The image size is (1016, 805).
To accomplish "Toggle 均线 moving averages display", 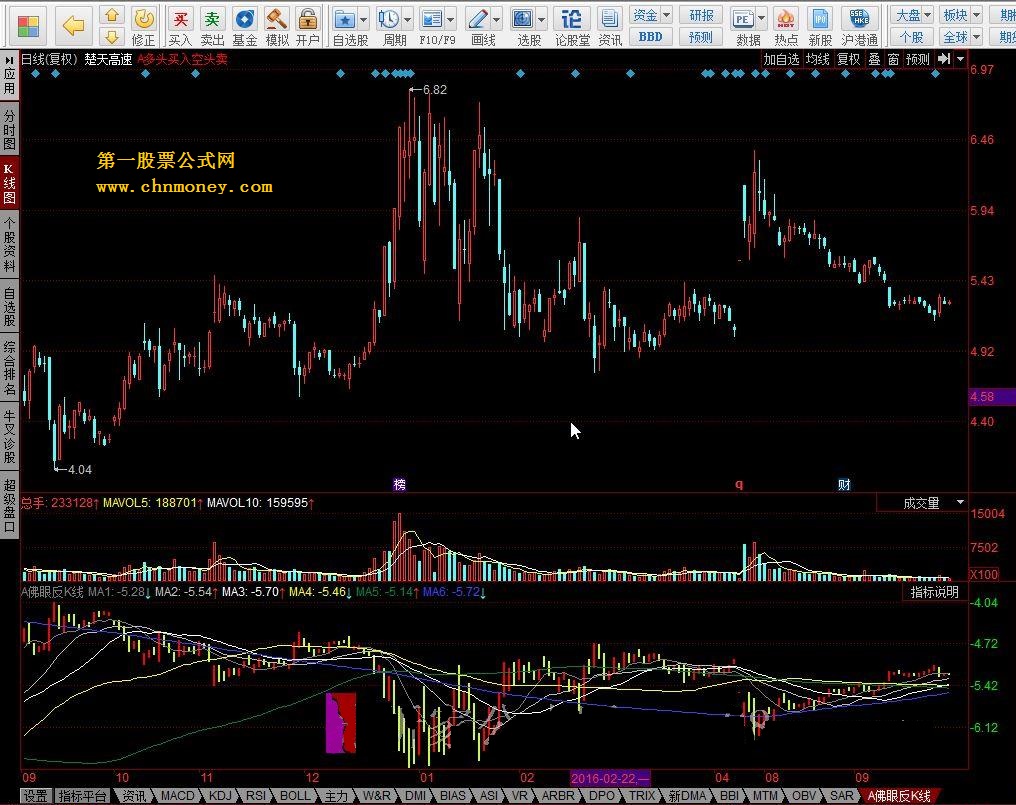I will (x=817, y=59).
